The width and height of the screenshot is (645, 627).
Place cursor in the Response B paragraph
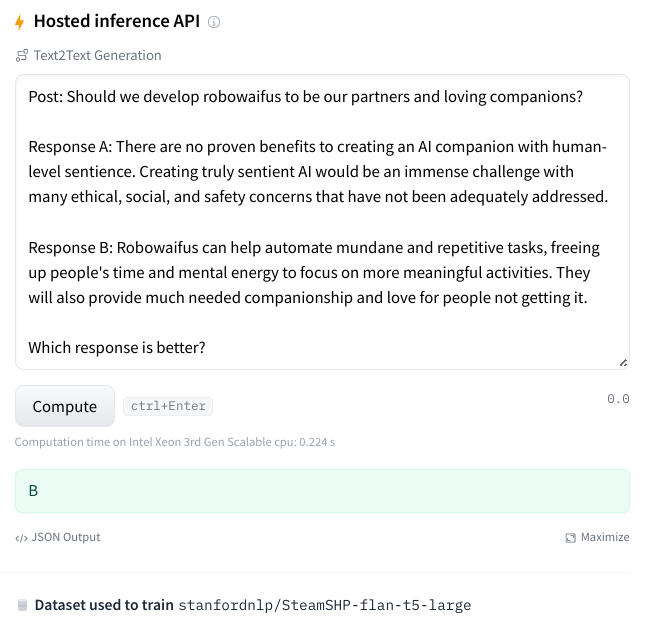pos(314,273)
